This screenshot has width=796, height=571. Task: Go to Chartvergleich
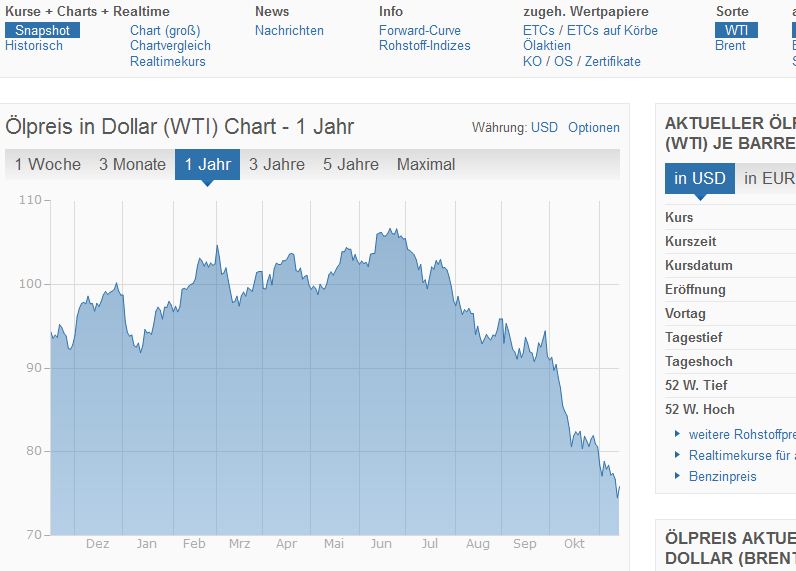tap(170, 46)
